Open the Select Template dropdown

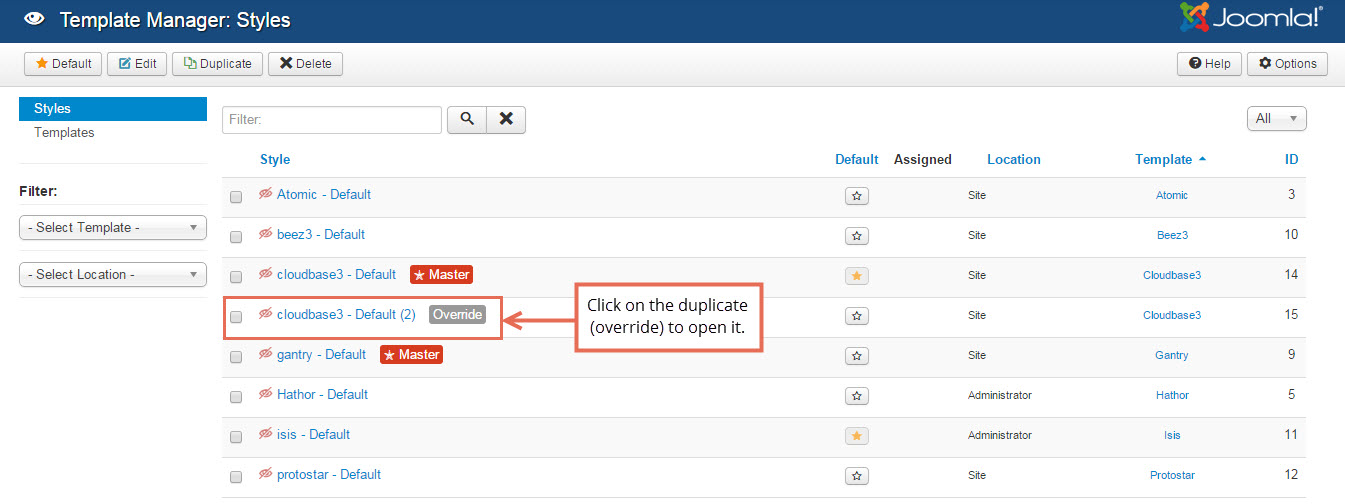point(113,227)
